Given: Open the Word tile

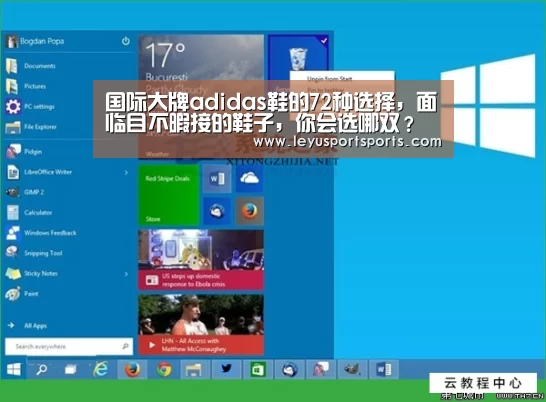Looking at the screenshot, I should coord(217,179).
